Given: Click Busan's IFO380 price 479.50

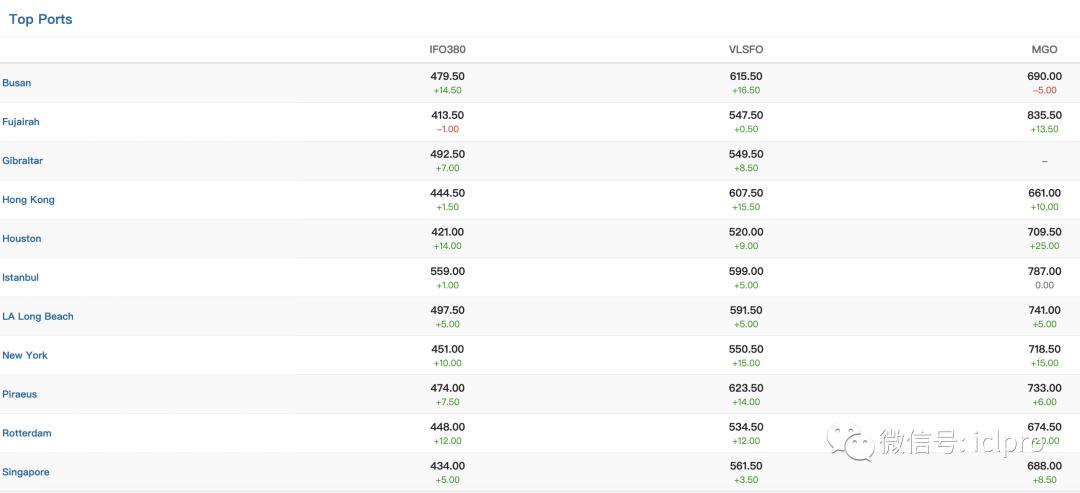Looking at the screenshot, I should point(447,77).
